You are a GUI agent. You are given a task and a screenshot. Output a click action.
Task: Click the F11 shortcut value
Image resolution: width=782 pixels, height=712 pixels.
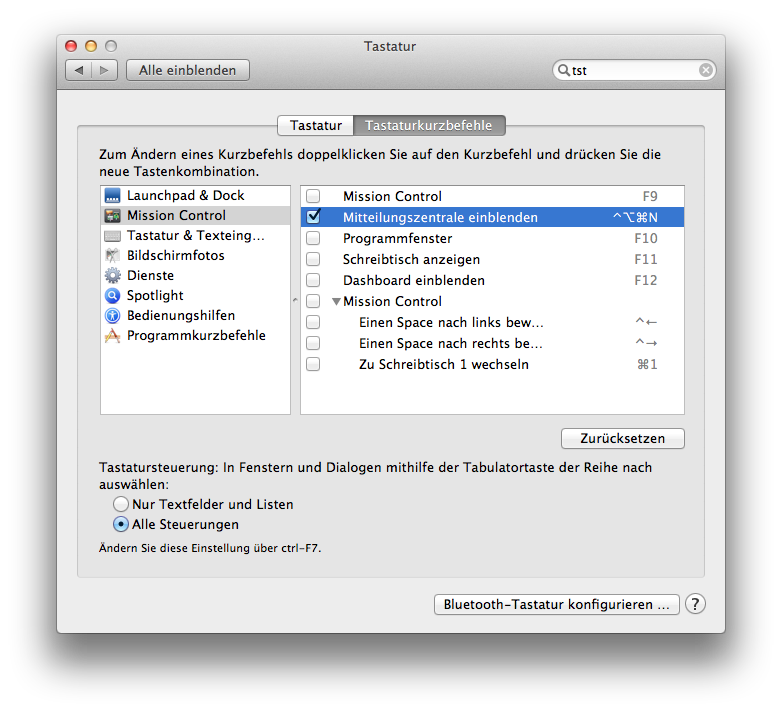(646, 259)
